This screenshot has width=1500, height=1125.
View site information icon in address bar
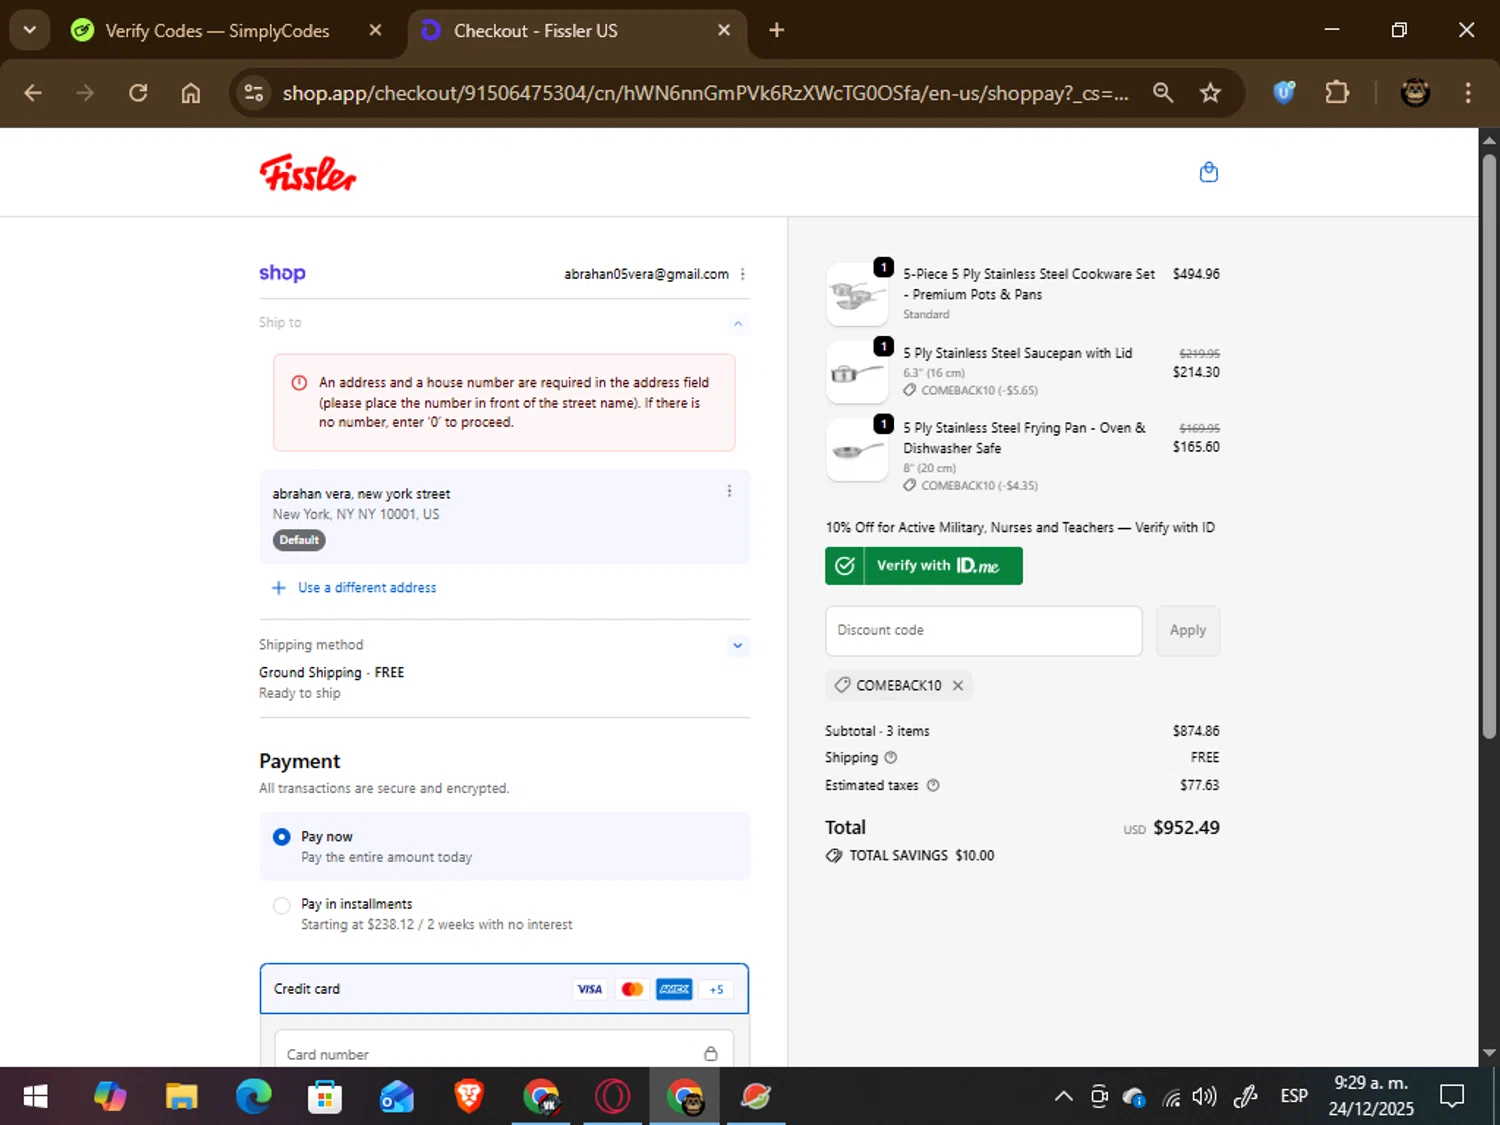tap(254, 93)
